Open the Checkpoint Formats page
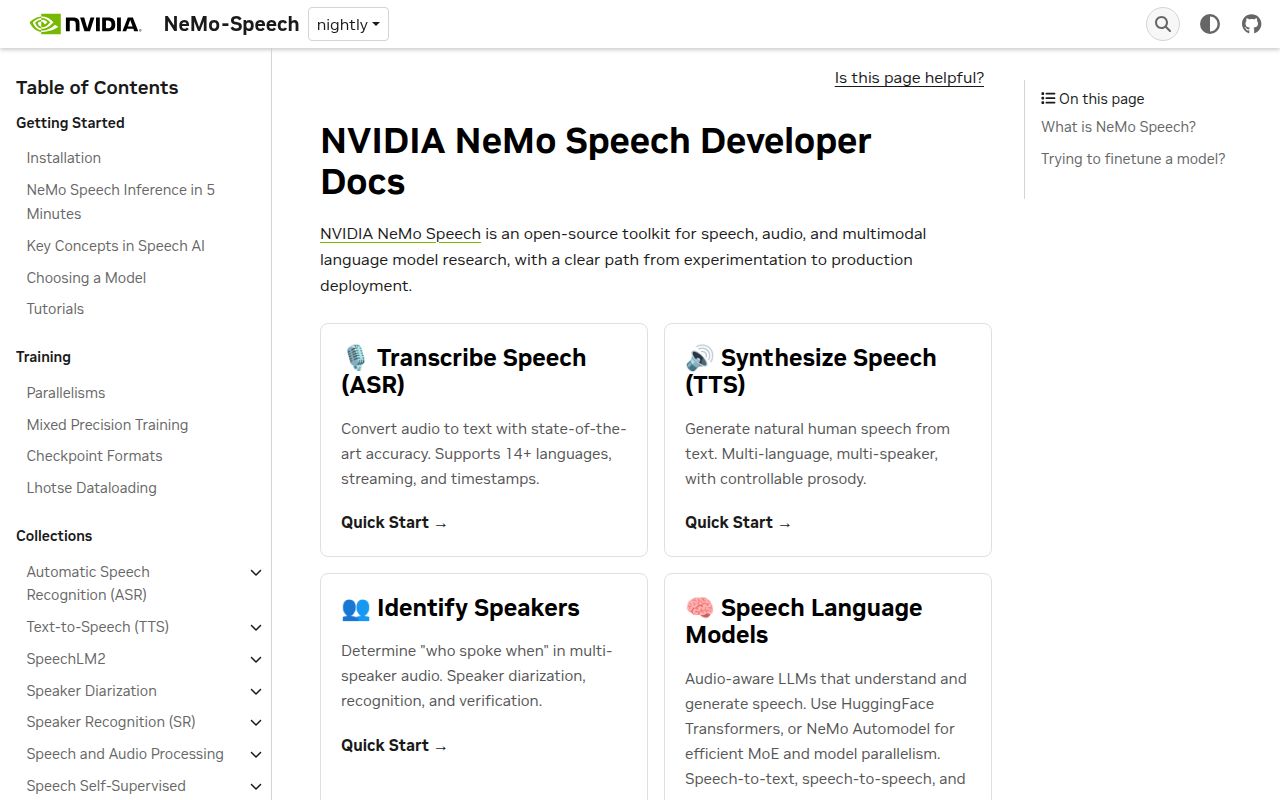The height and width of the screenshot is (800, 1280). 94,456
